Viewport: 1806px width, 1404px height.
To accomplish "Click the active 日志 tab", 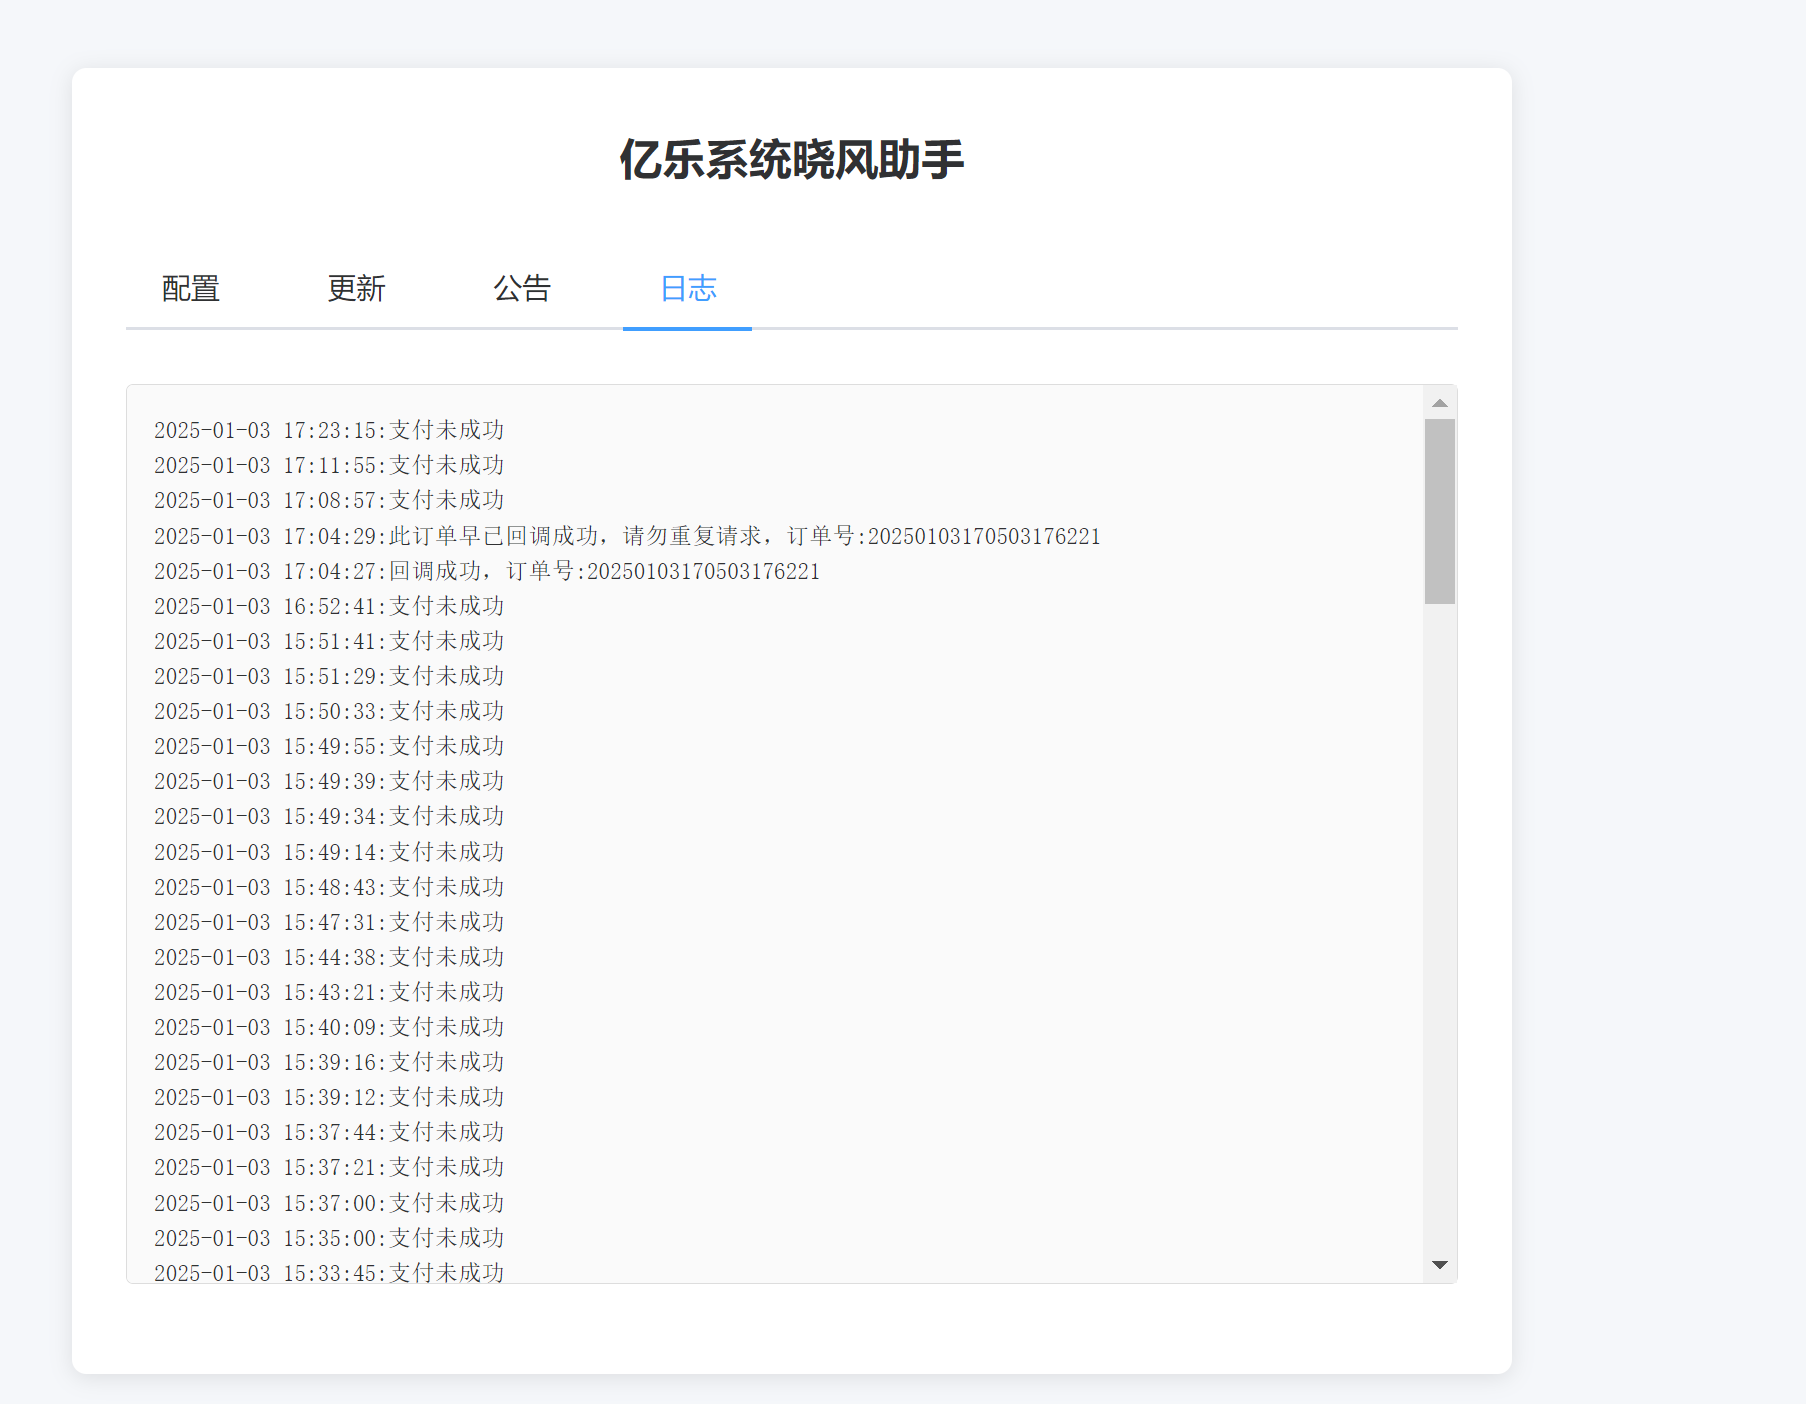I will [x=686, y=288].
